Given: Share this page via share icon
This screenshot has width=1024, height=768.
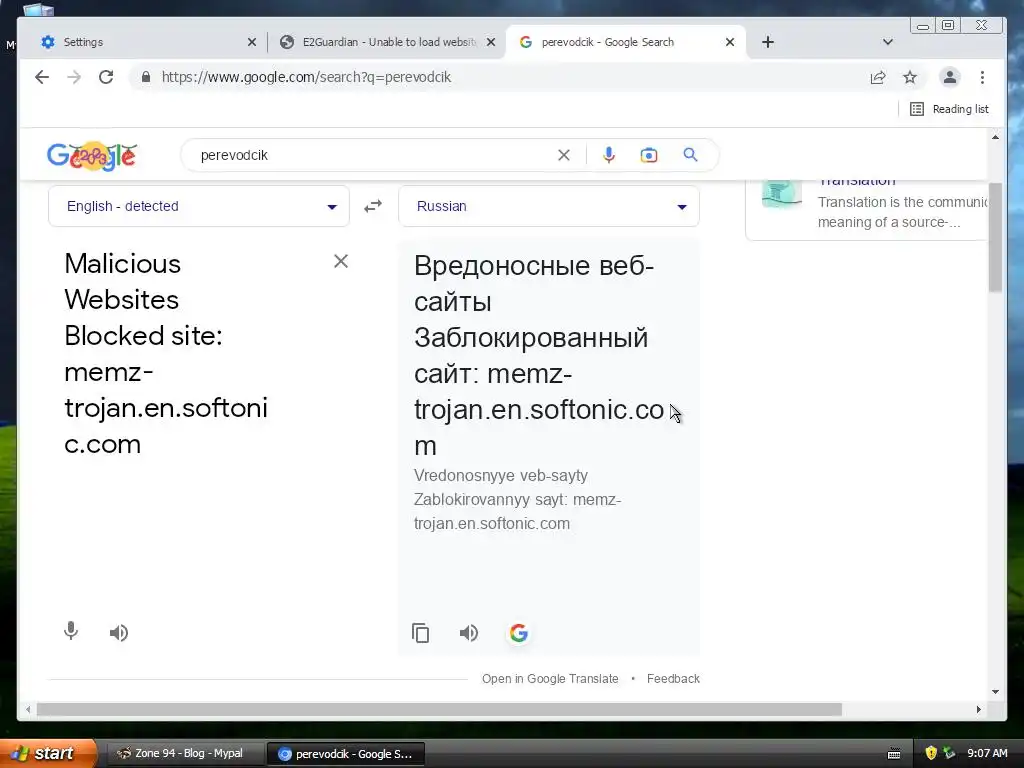Looking at the screenshot, I should coord(878,77).
